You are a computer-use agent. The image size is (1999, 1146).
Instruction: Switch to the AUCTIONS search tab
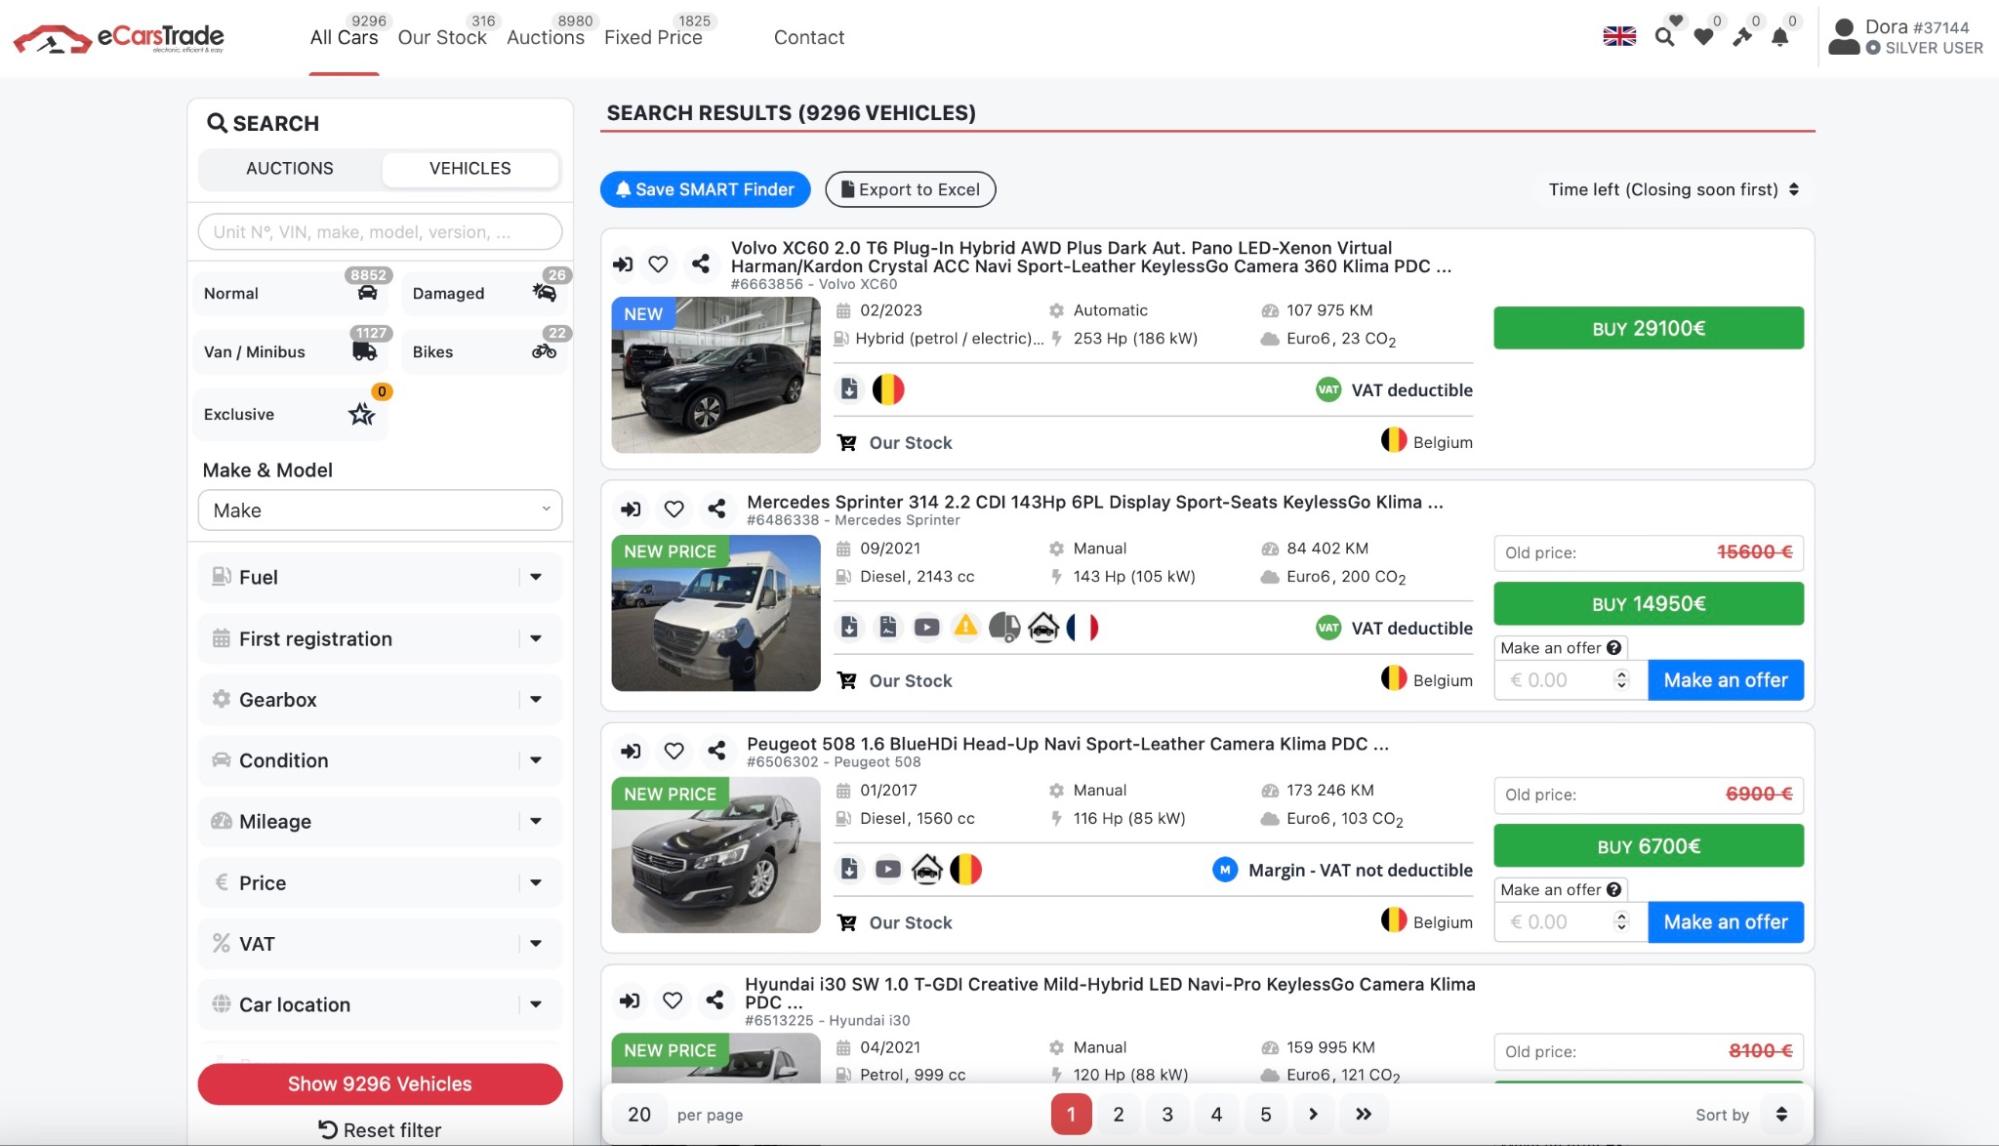point(290,168)
